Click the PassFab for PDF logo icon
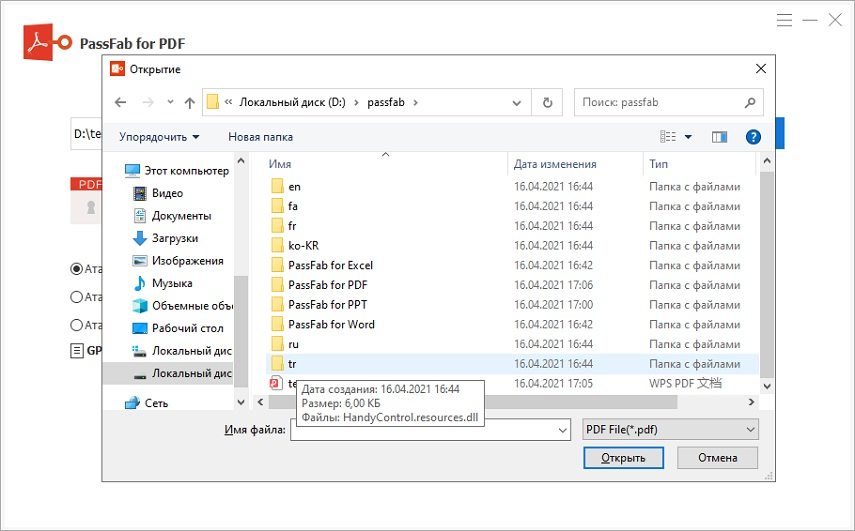 pyautogui.click(x=47, y=41)
